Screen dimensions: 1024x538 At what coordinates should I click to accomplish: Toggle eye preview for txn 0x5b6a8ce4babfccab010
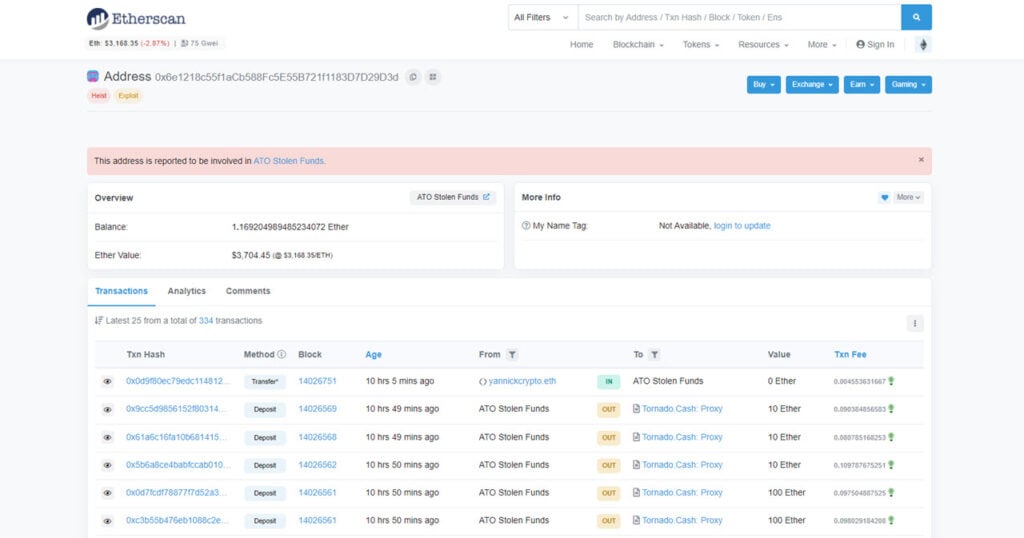click(x=107, y=466)
